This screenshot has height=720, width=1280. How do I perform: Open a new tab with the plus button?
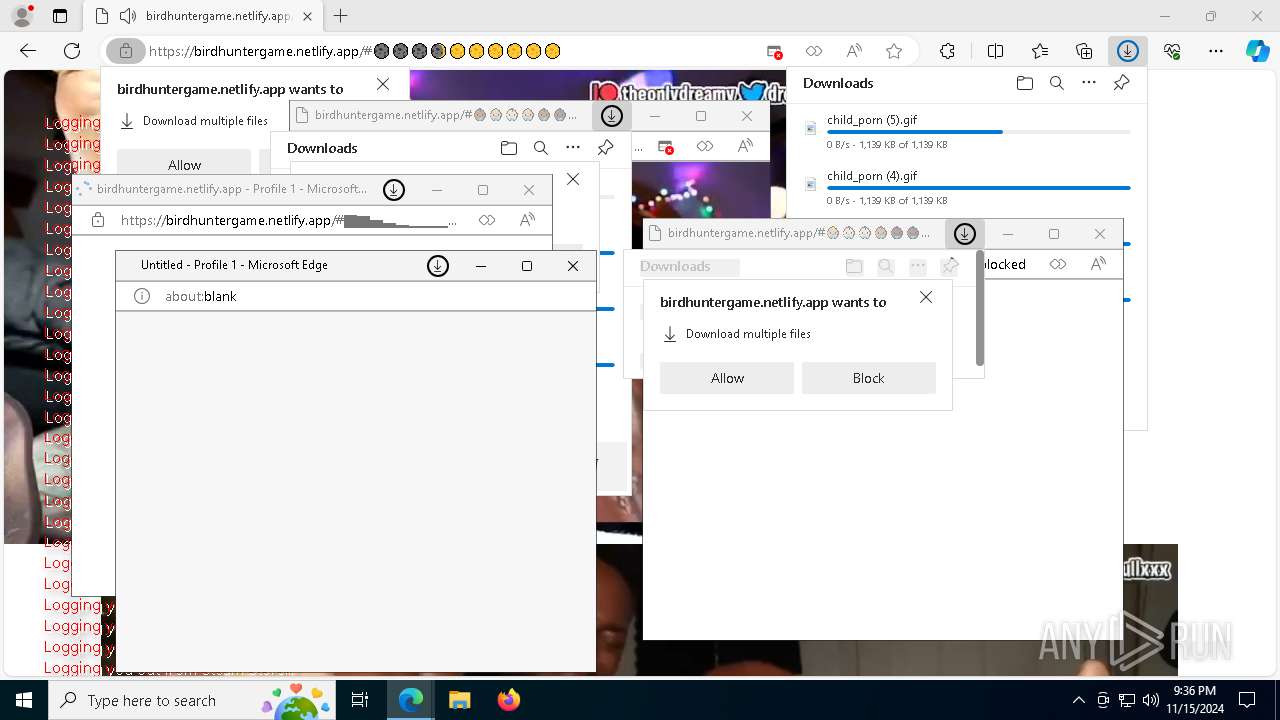tap(341, 16)
